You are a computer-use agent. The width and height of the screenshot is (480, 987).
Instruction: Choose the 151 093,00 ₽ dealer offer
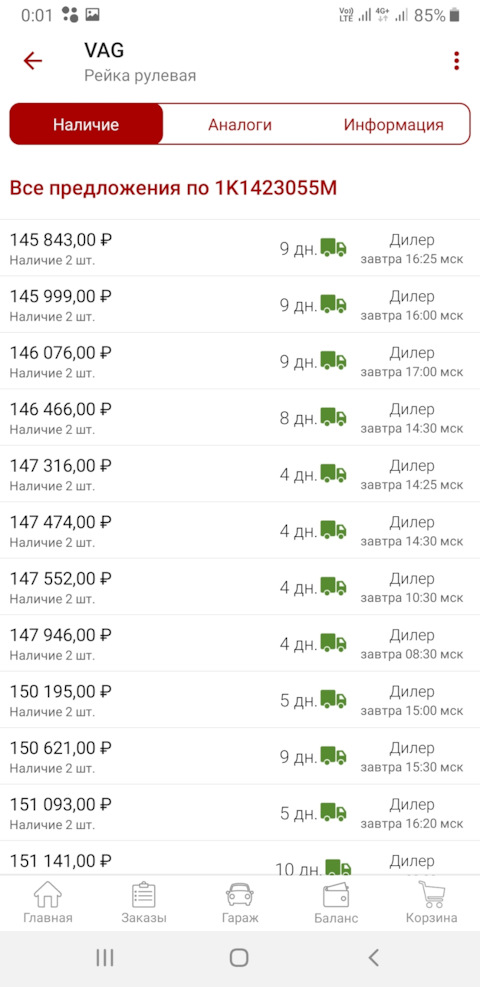tap(240, 813)
